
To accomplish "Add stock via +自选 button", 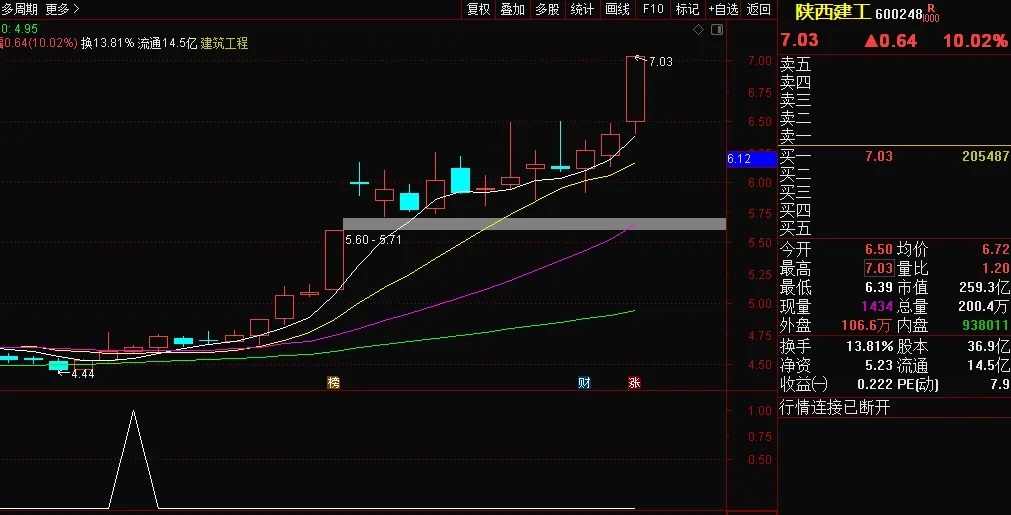I will 723,9.
